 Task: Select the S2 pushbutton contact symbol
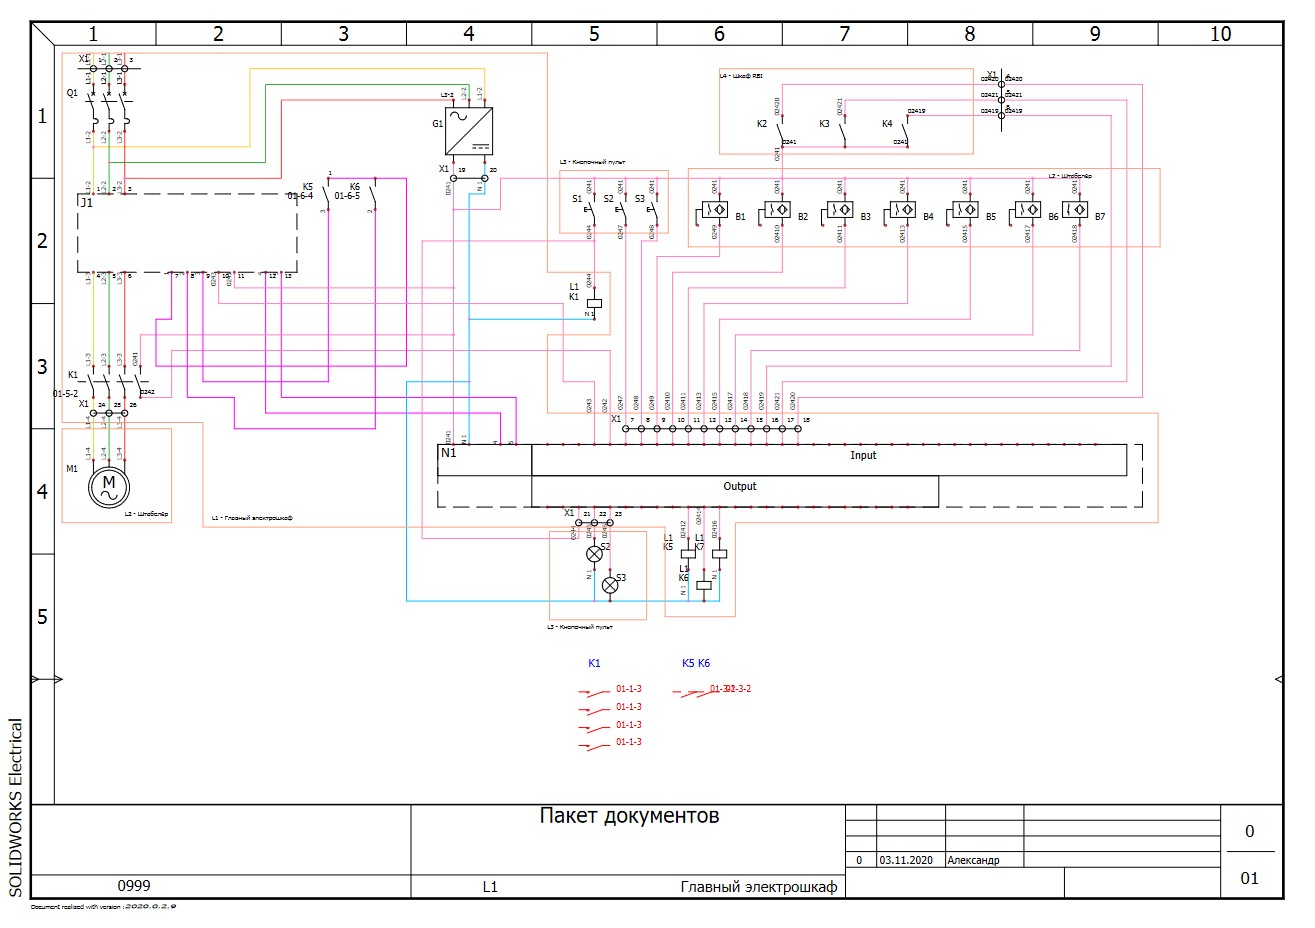621,210
